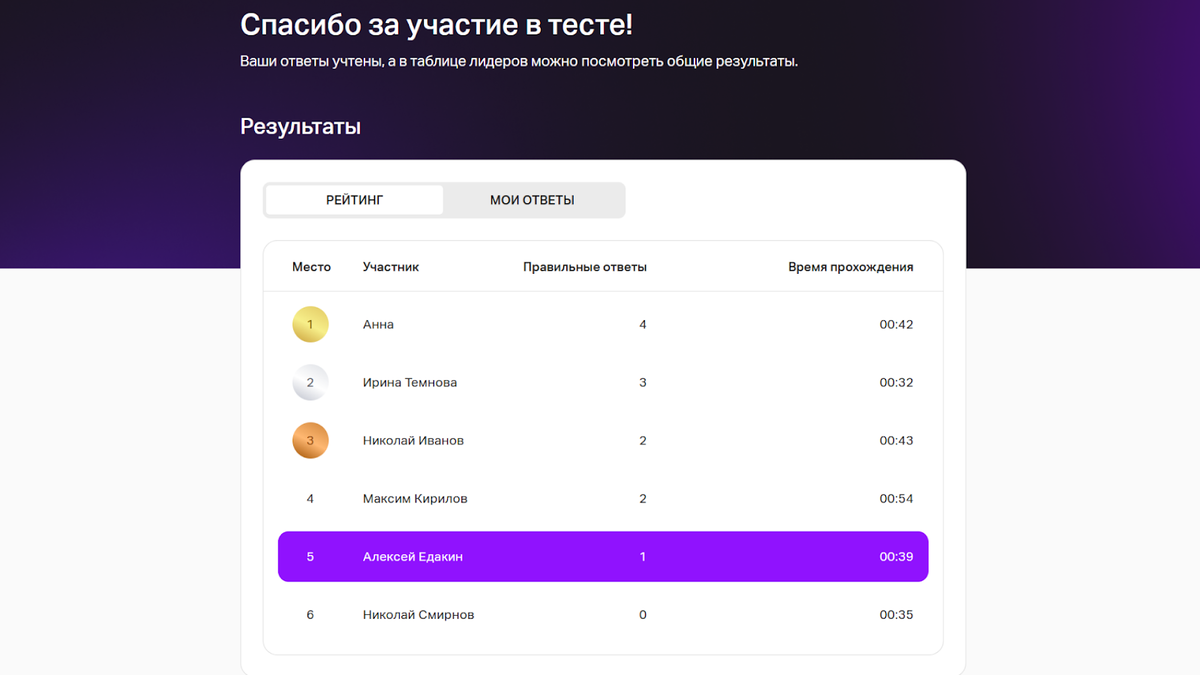Click the gold medal icon for Анна
Screen dimensions: 1200x675
(x=310, y=324)
